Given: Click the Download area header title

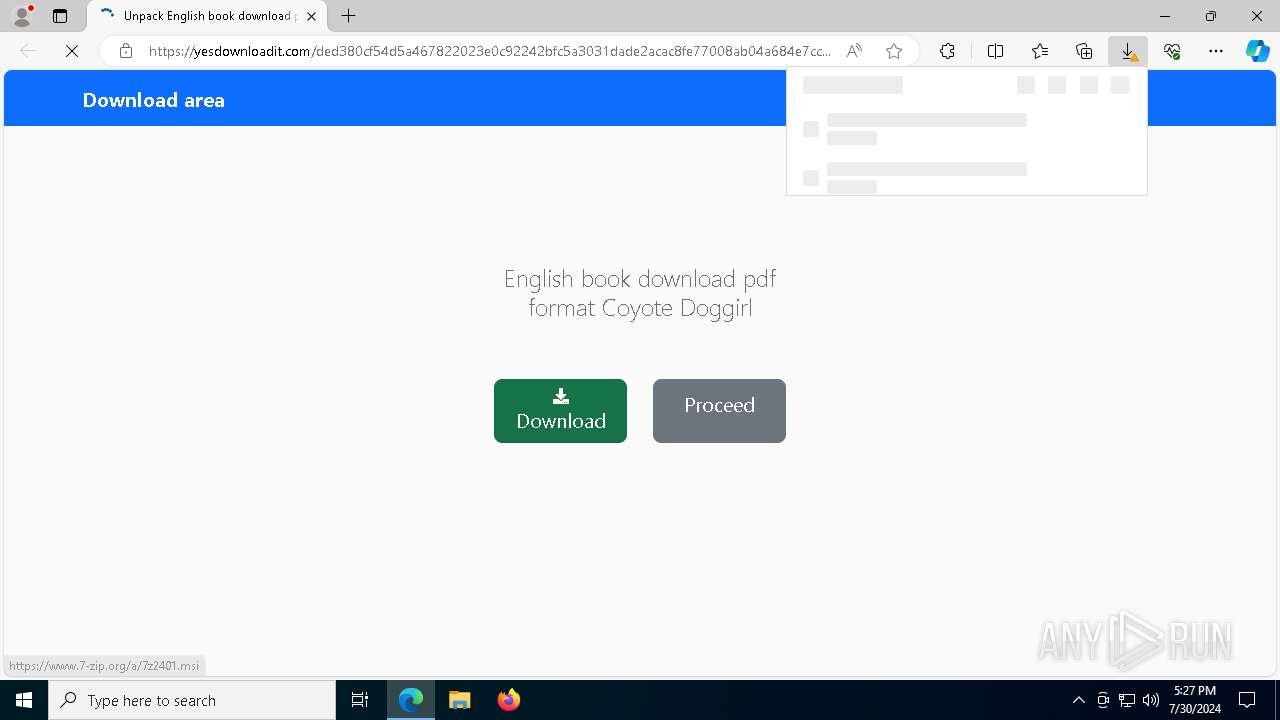Looking at the screenshot, I should coord(154,100).
